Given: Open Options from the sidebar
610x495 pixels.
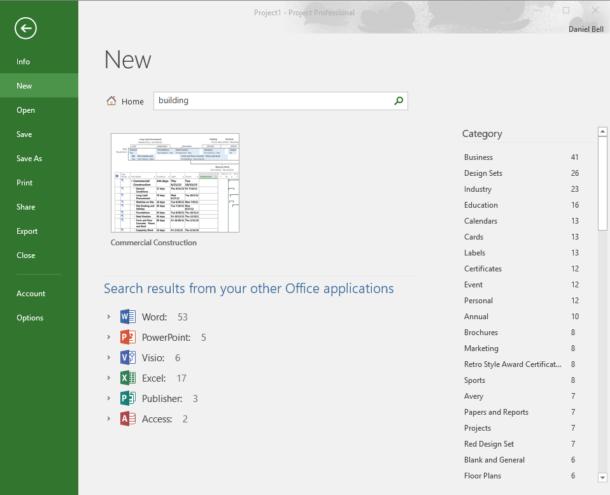Looking at the screenshot, I should tap(39, 318).
